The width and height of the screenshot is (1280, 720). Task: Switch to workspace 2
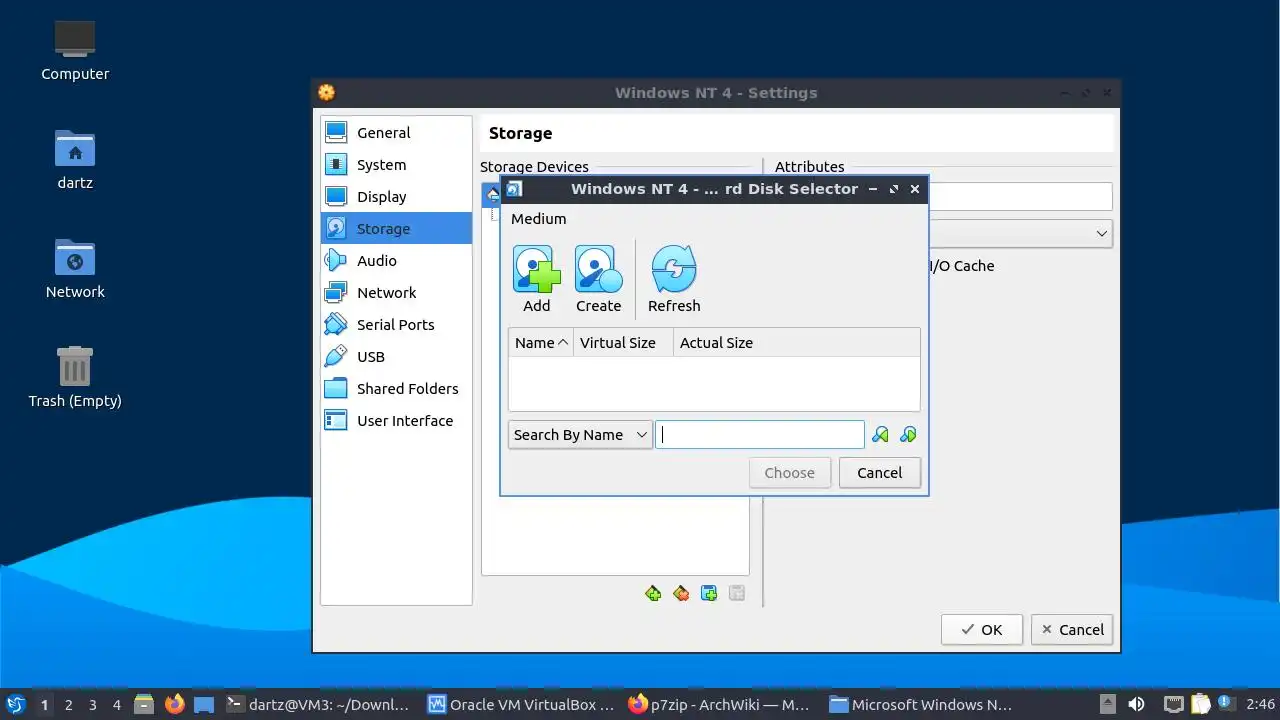pos(69,704)
